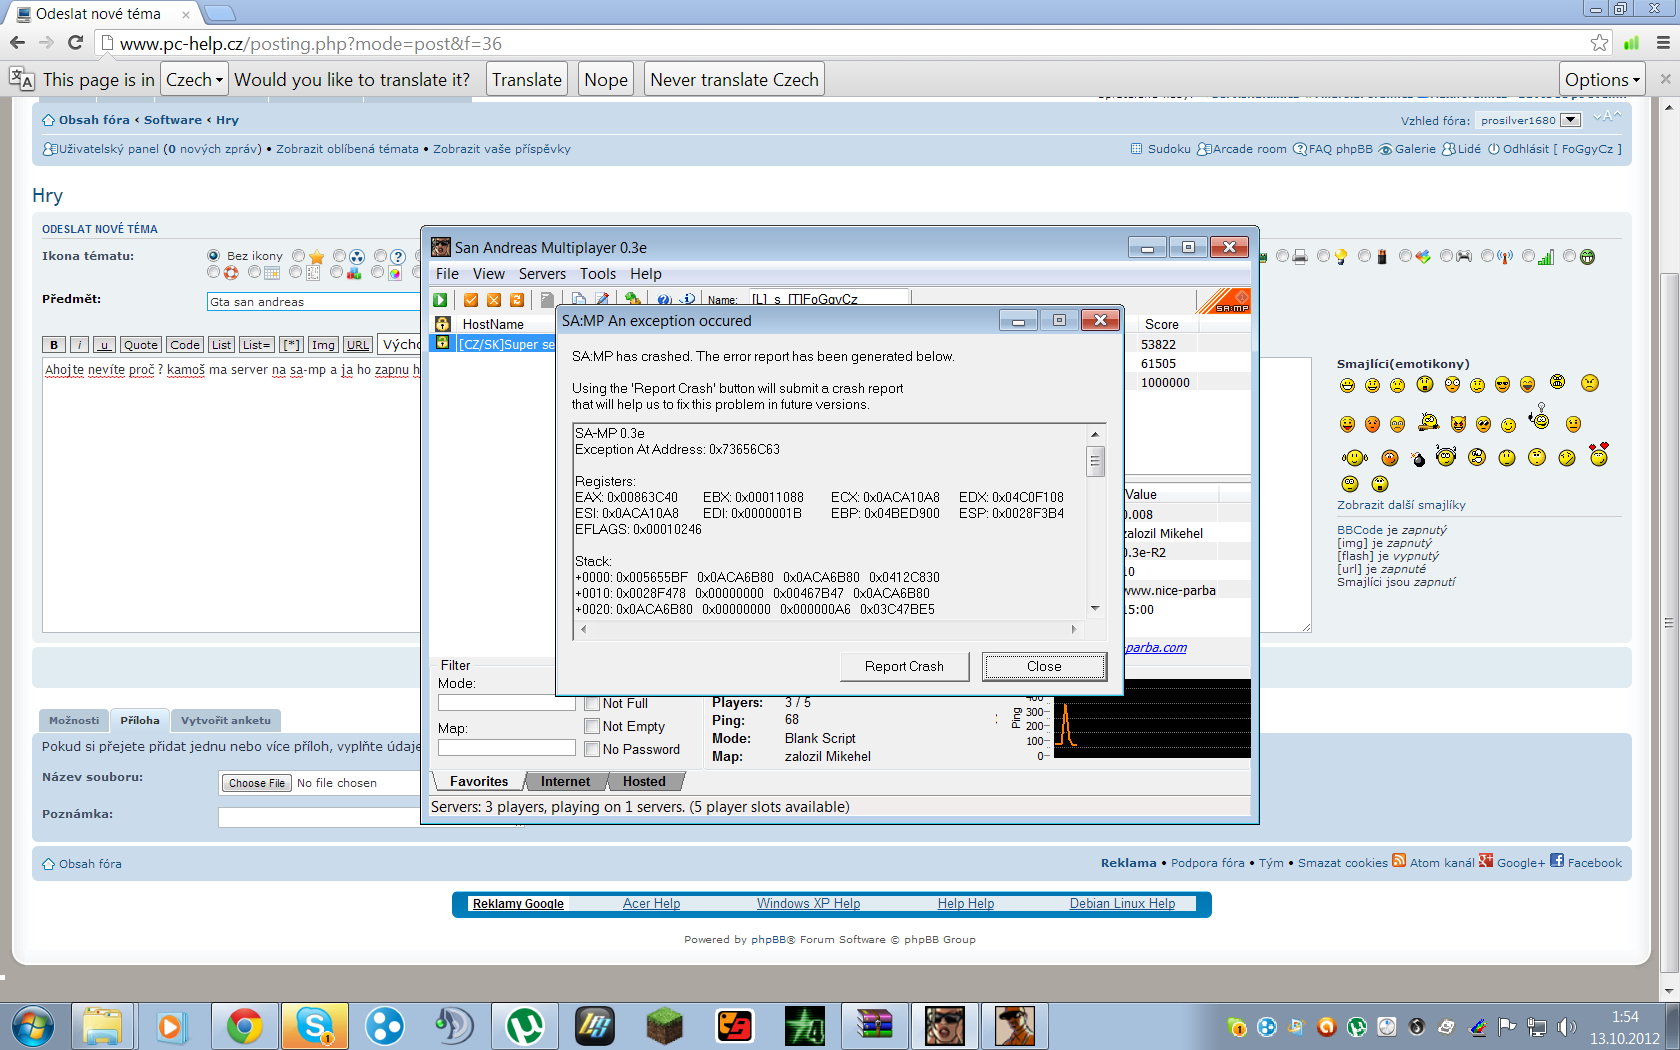Open the Help menu in SA-MP
The image size is (1680, 1050).
(x=646, y=274)
